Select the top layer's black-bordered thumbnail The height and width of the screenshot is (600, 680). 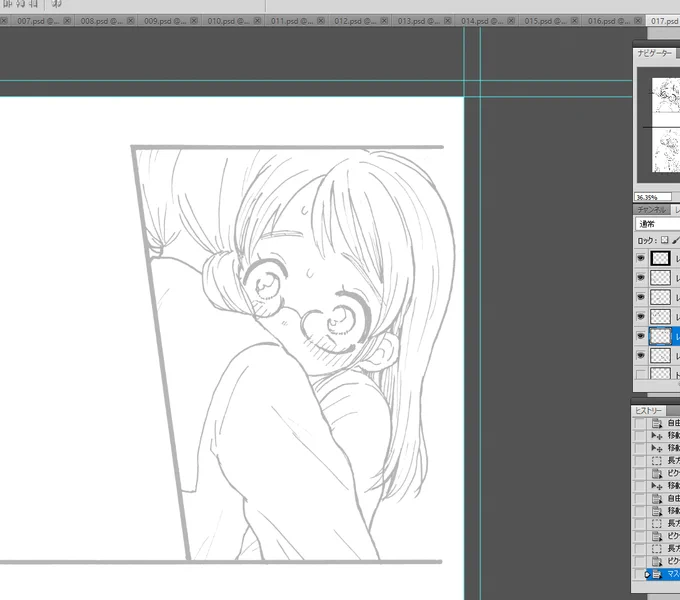pos(660,258)
